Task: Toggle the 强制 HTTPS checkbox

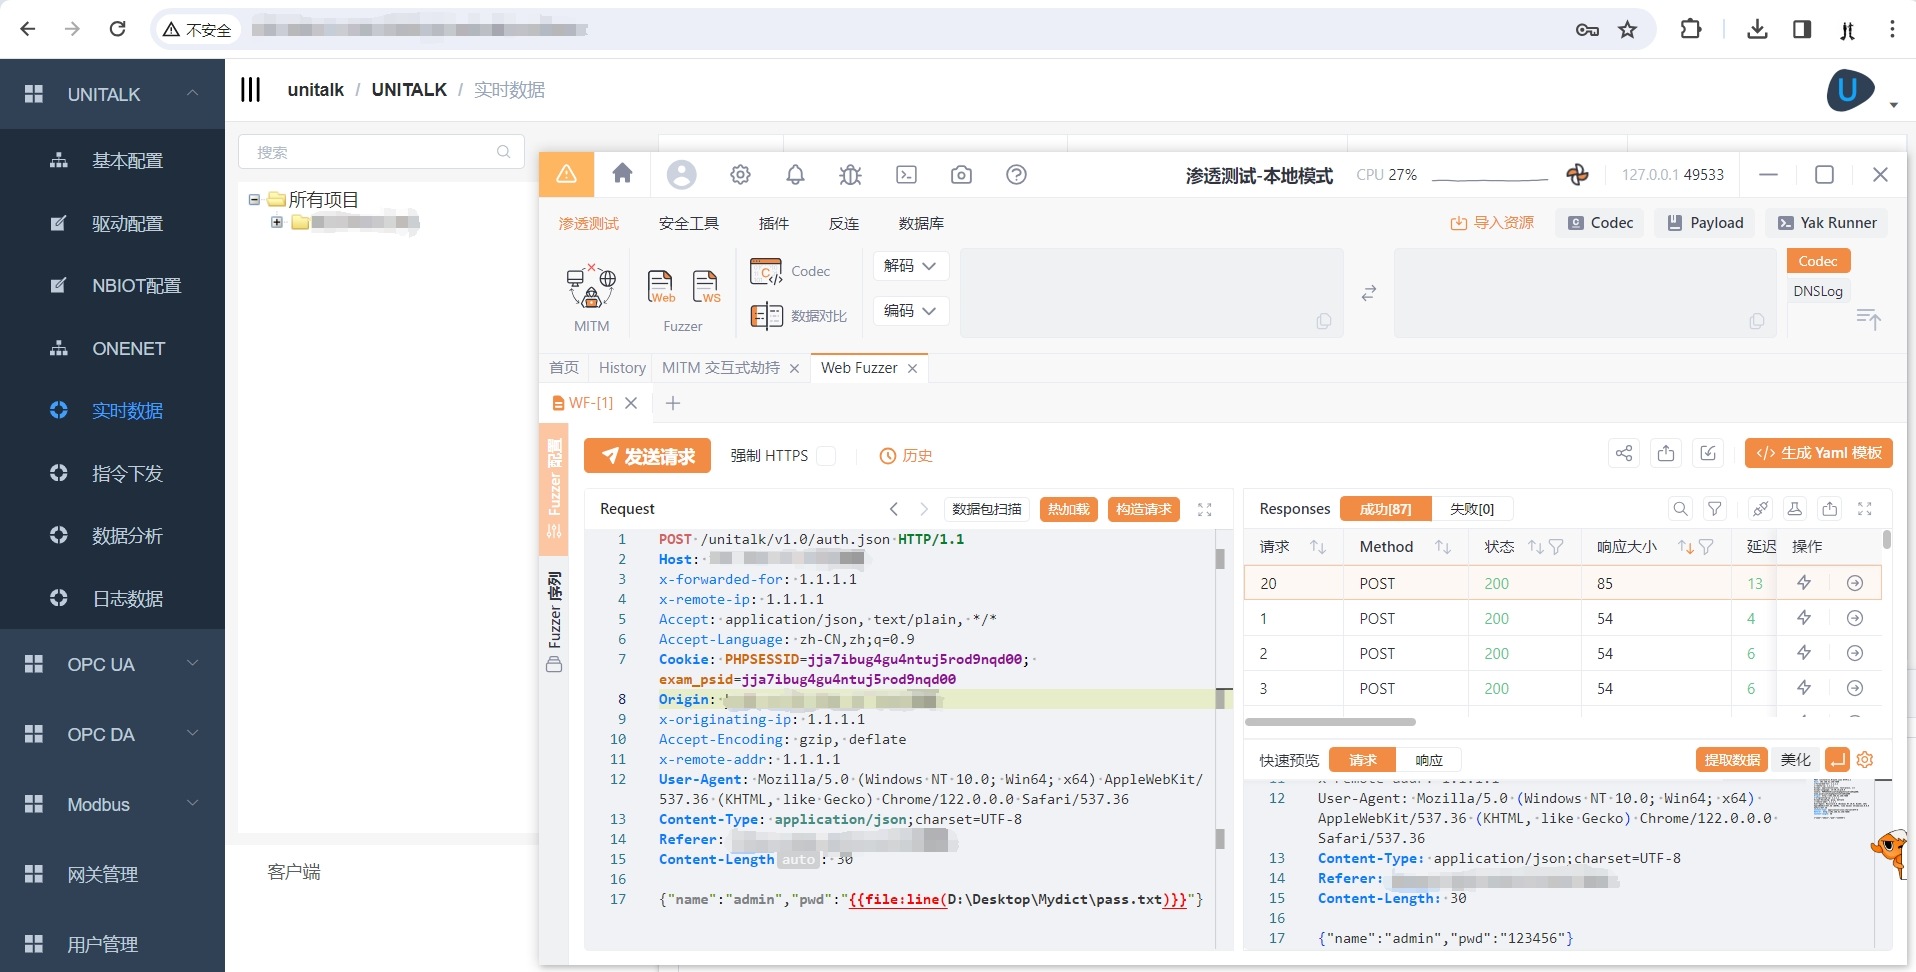Action: [x=826, y=456]
